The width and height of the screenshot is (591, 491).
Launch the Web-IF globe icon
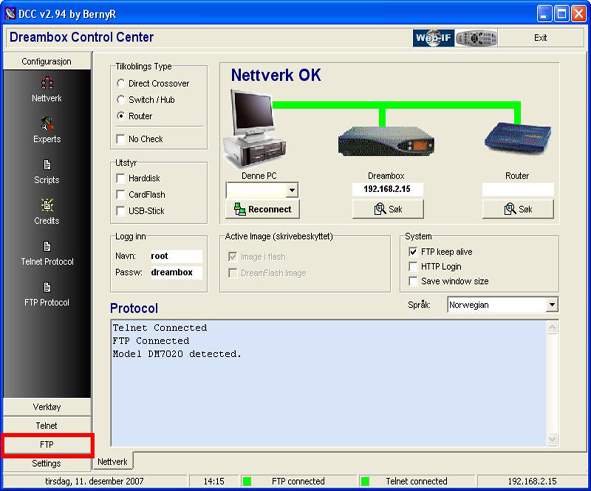point(433,38)
